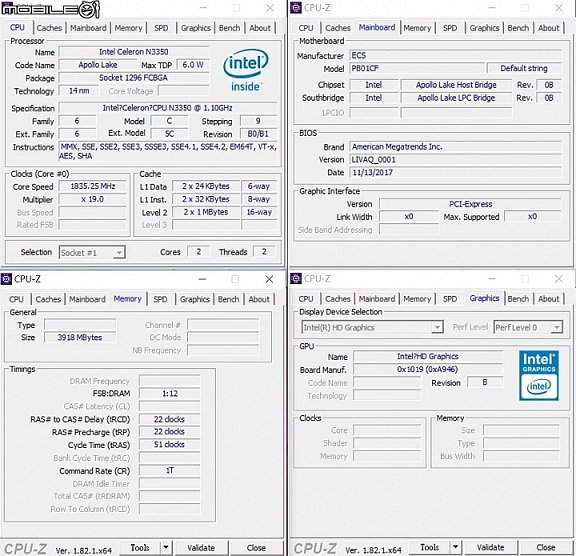
Task: Click Validate button in the Graphics window footer
Action: pyautogui.click(x=490, y=547)
